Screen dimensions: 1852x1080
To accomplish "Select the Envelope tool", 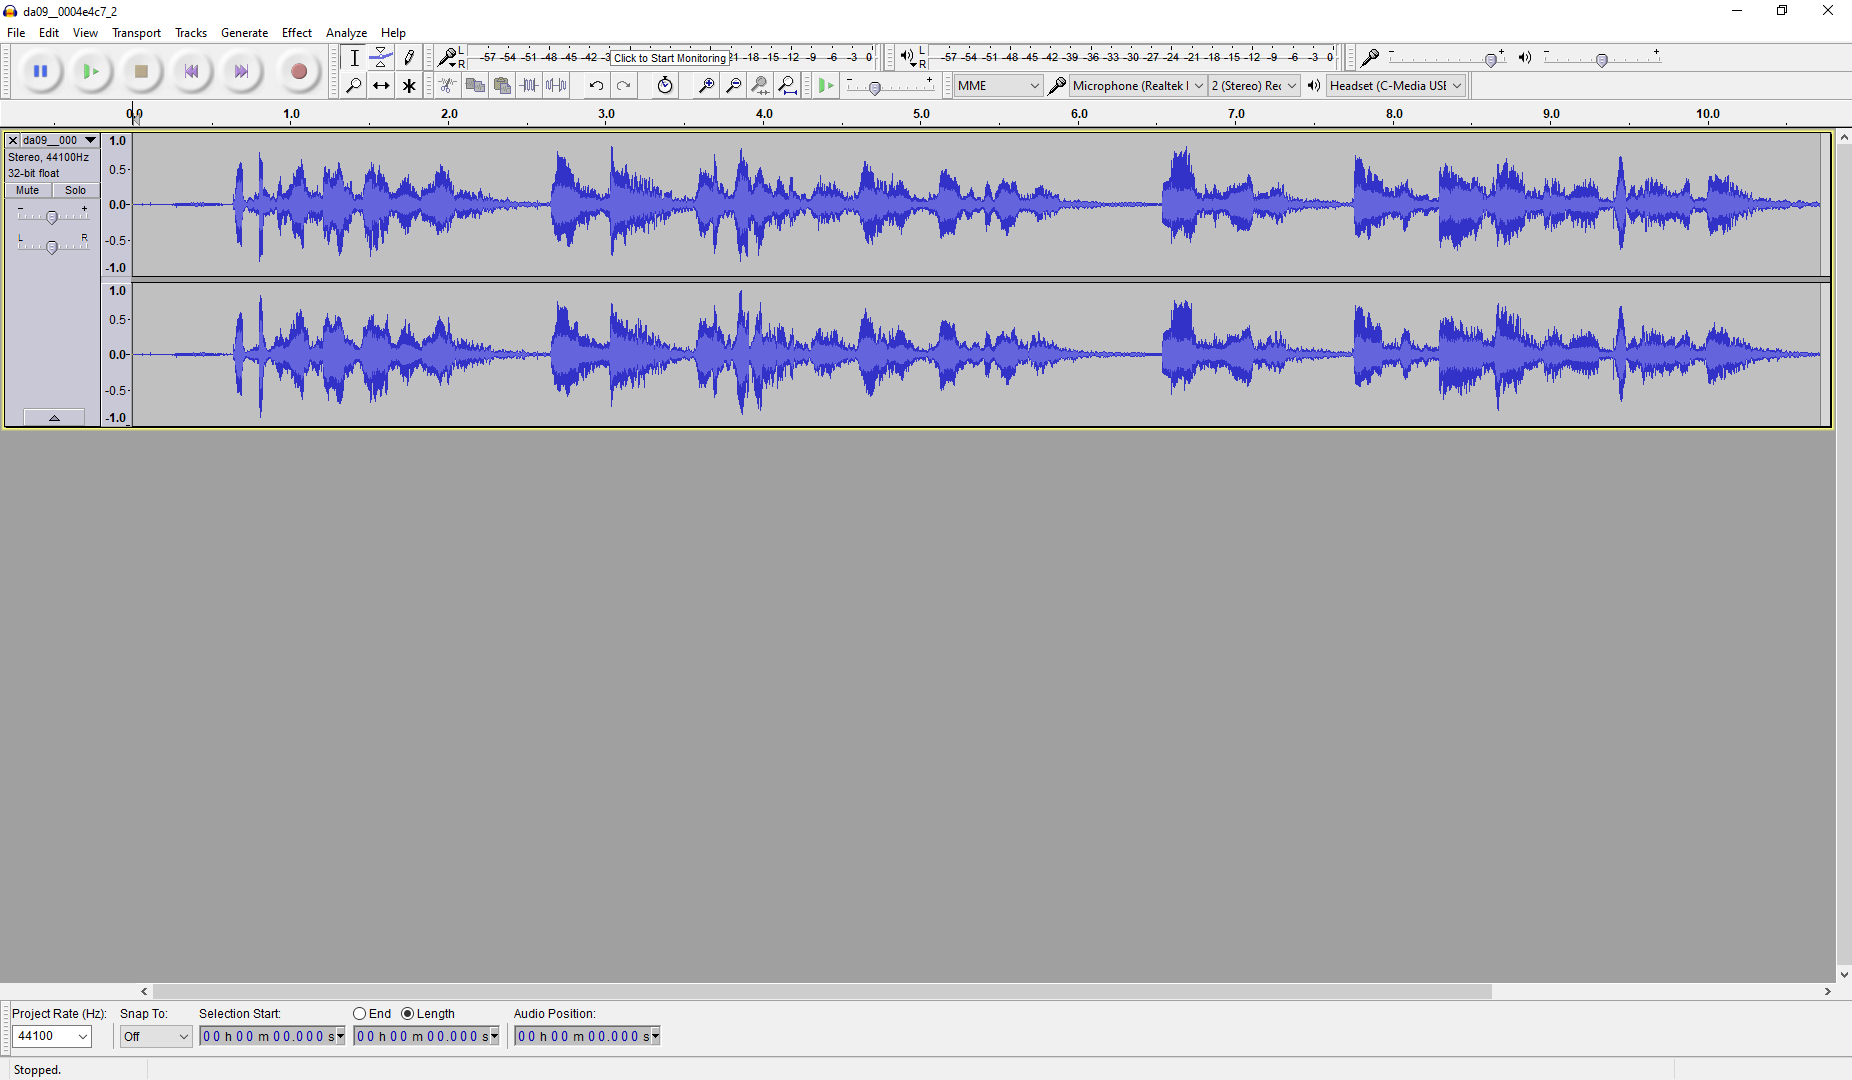I will 381,58.
